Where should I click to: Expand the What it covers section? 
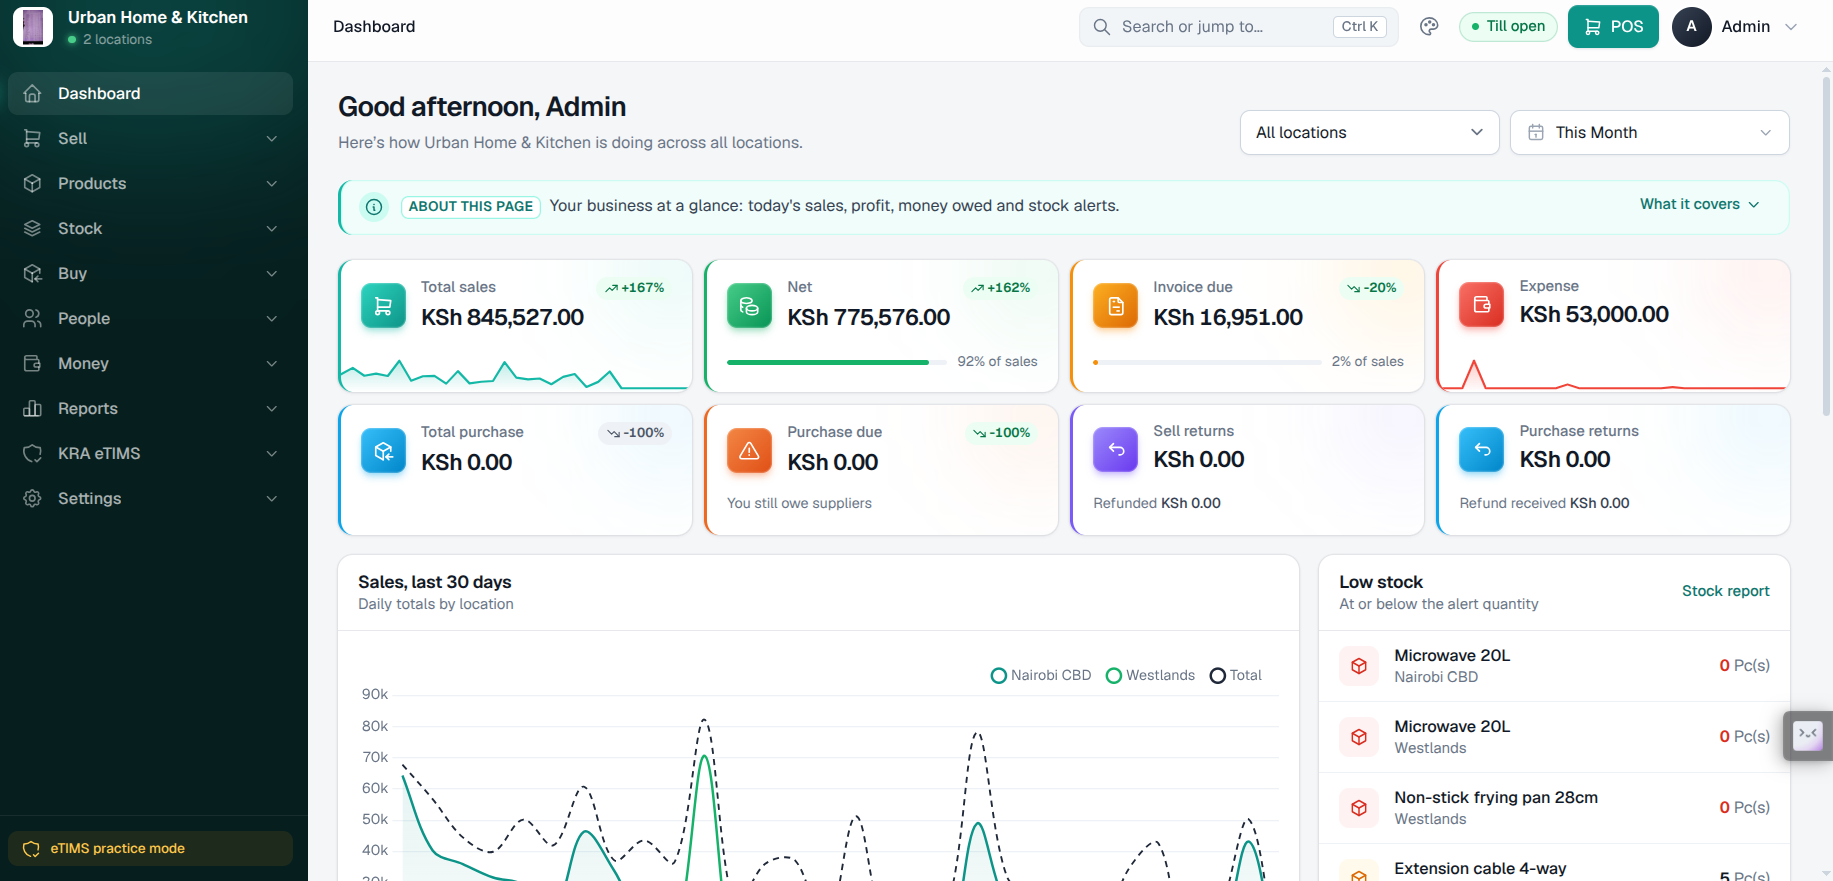[1699, 204]
